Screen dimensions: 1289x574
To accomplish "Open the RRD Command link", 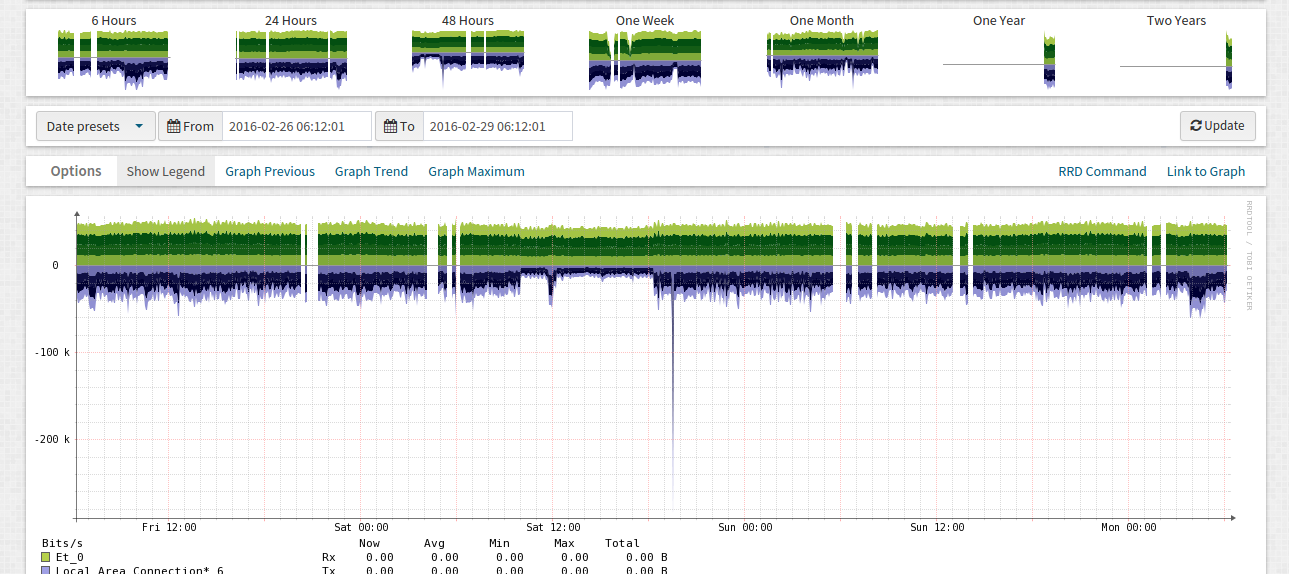I will point(1102,171).
